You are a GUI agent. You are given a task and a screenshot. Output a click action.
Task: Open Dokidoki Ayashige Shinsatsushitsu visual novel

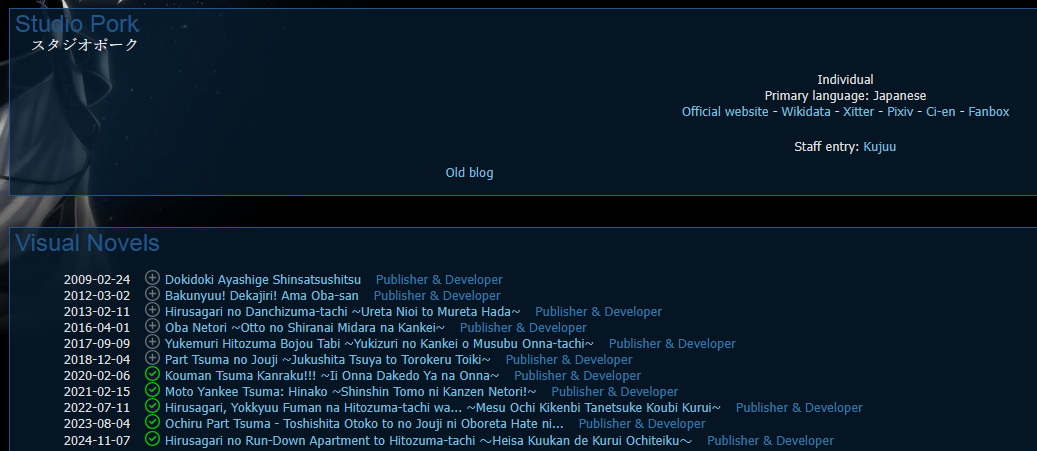pyautogui.click(x=263, y=280)
